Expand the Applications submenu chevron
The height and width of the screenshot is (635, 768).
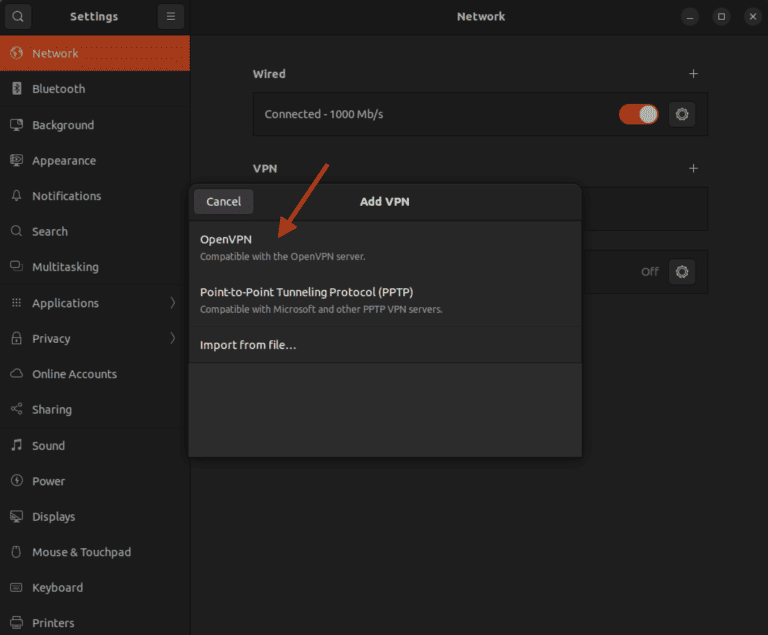[172, 303]
